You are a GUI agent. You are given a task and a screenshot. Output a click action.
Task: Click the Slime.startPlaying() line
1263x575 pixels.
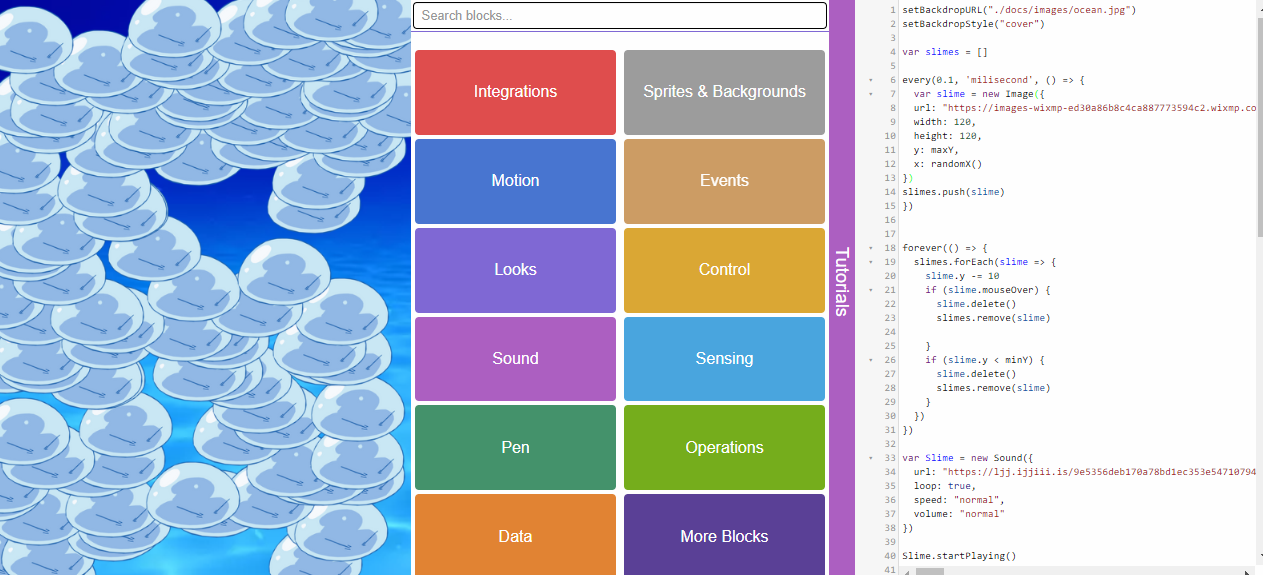click(959, 556)
